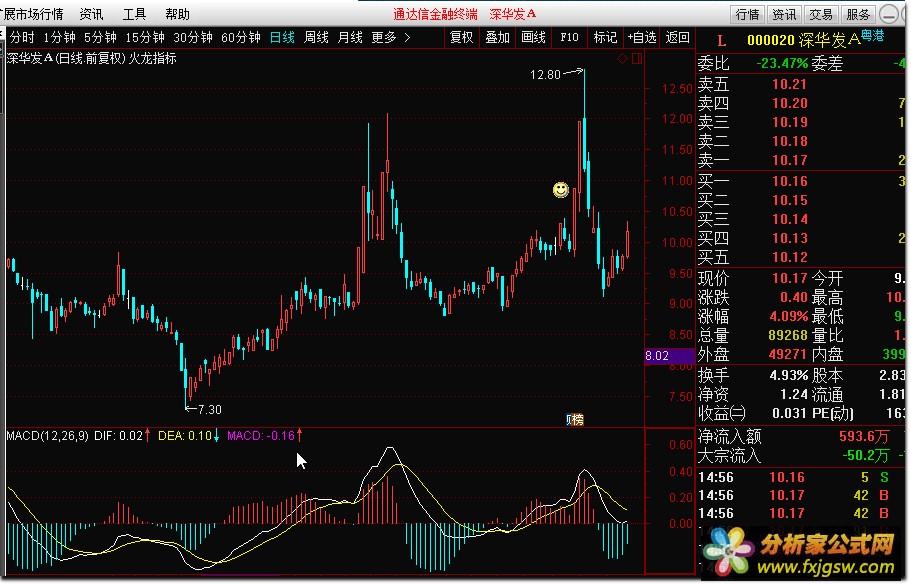
Task: Click the chart title 深华发A(日线,前复权) 火龙指标
Action: click(91, 58)
